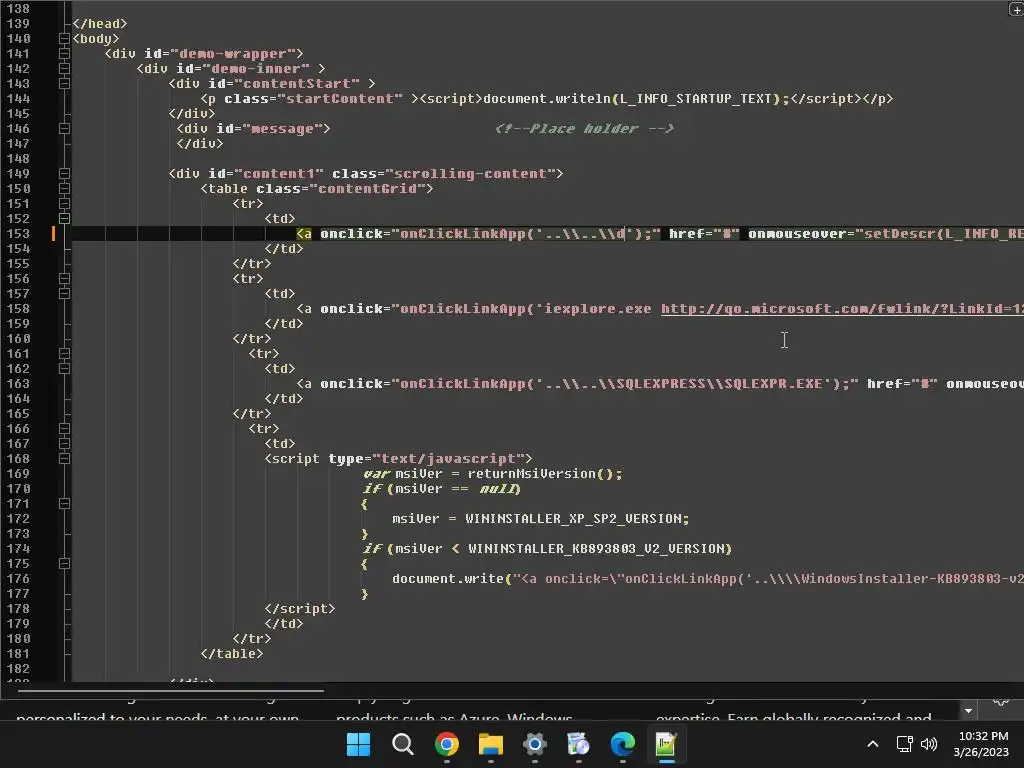Collapse the tr fold at line 161
Screen dimensions: 1024x768
point(64,354)
